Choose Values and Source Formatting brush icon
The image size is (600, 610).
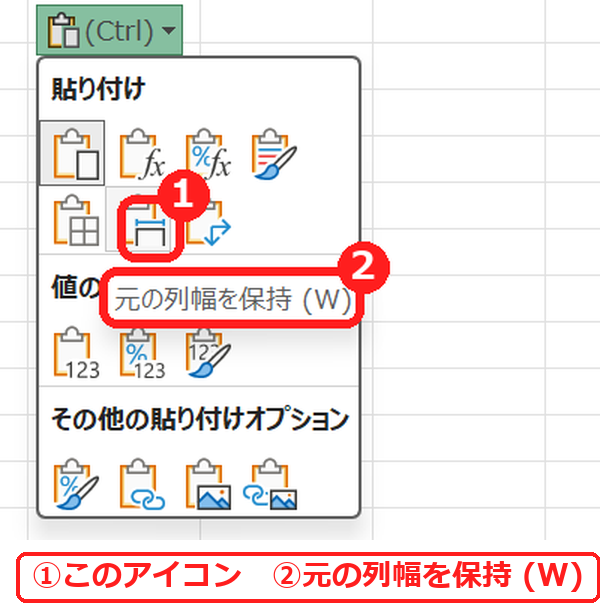click(207, 352)
